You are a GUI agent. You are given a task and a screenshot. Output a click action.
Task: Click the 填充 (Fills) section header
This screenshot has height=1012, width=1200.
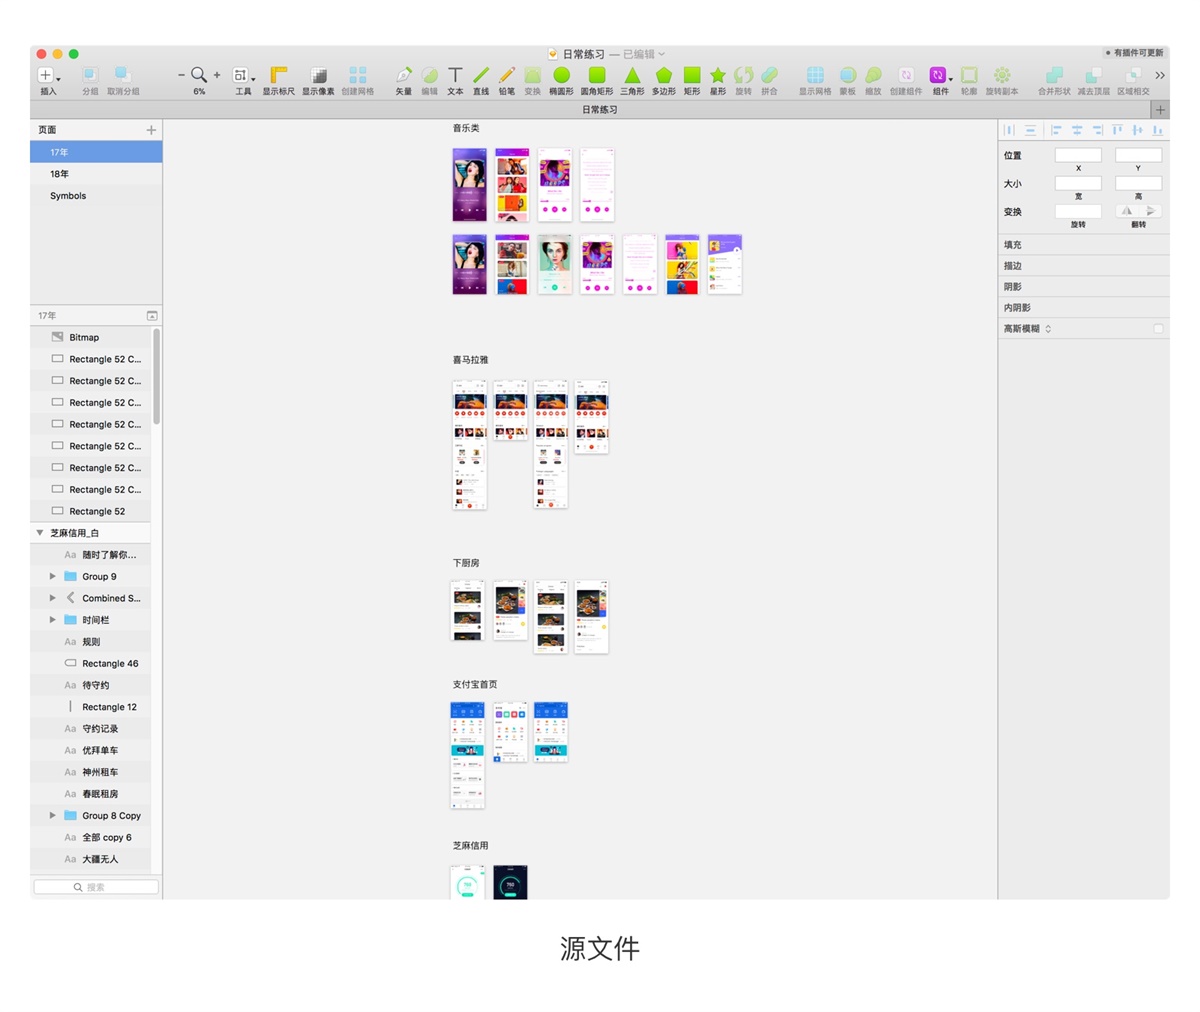point(1083,244)
